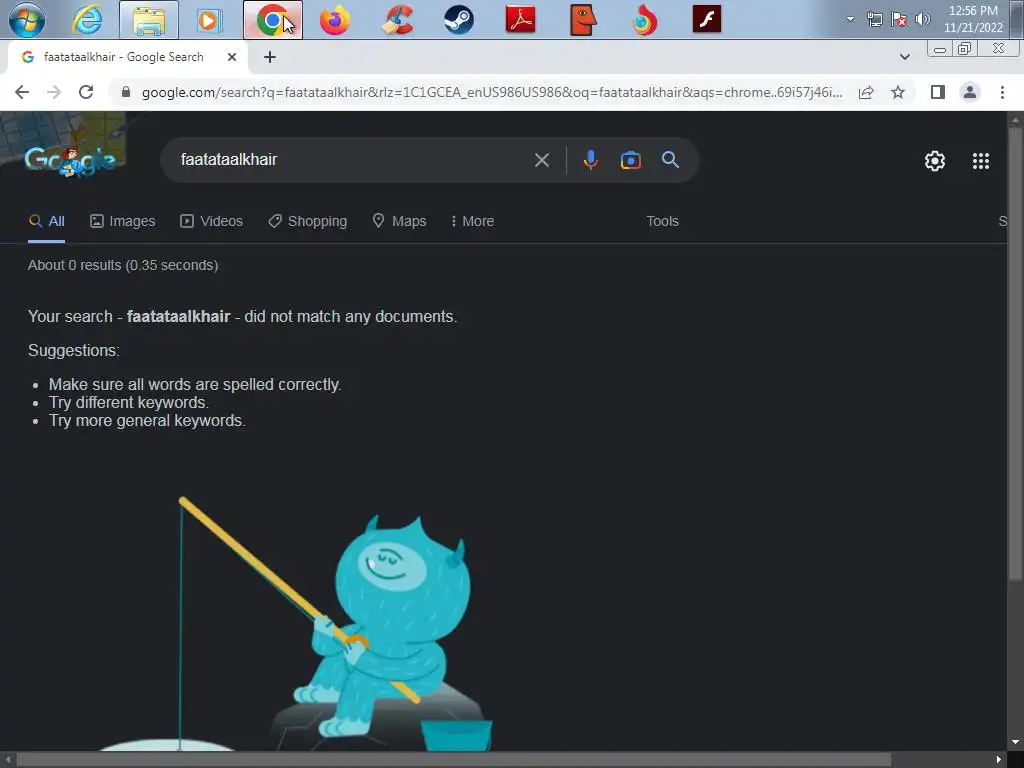This screenshot has height=768, width=1024.
Task: Launch Internet Explorer from taskbar
Action: click(x=87, y=20)
